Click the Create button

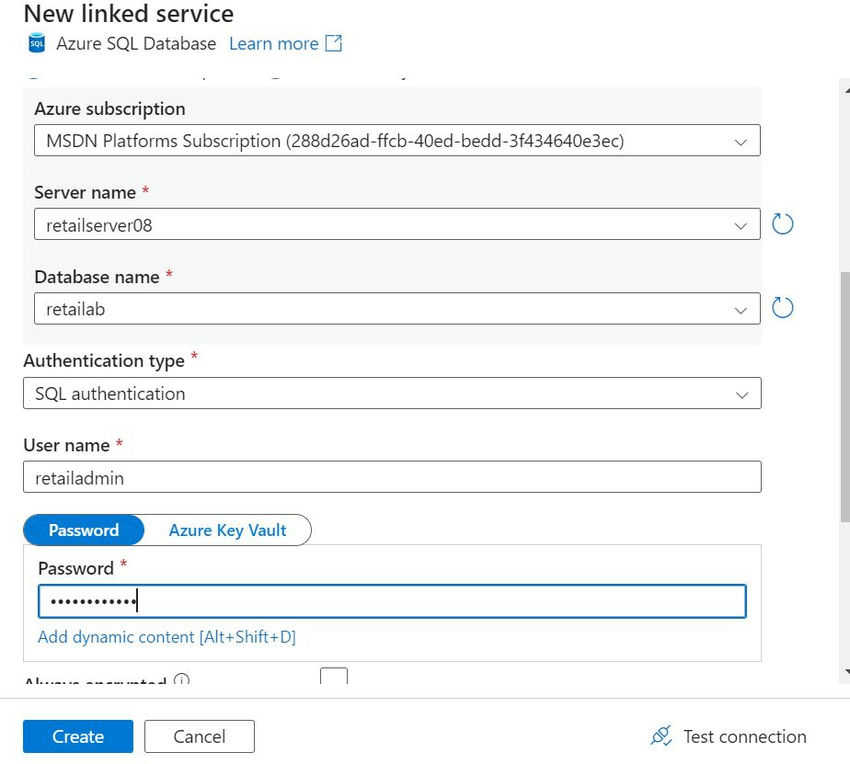tap(78, 737)
